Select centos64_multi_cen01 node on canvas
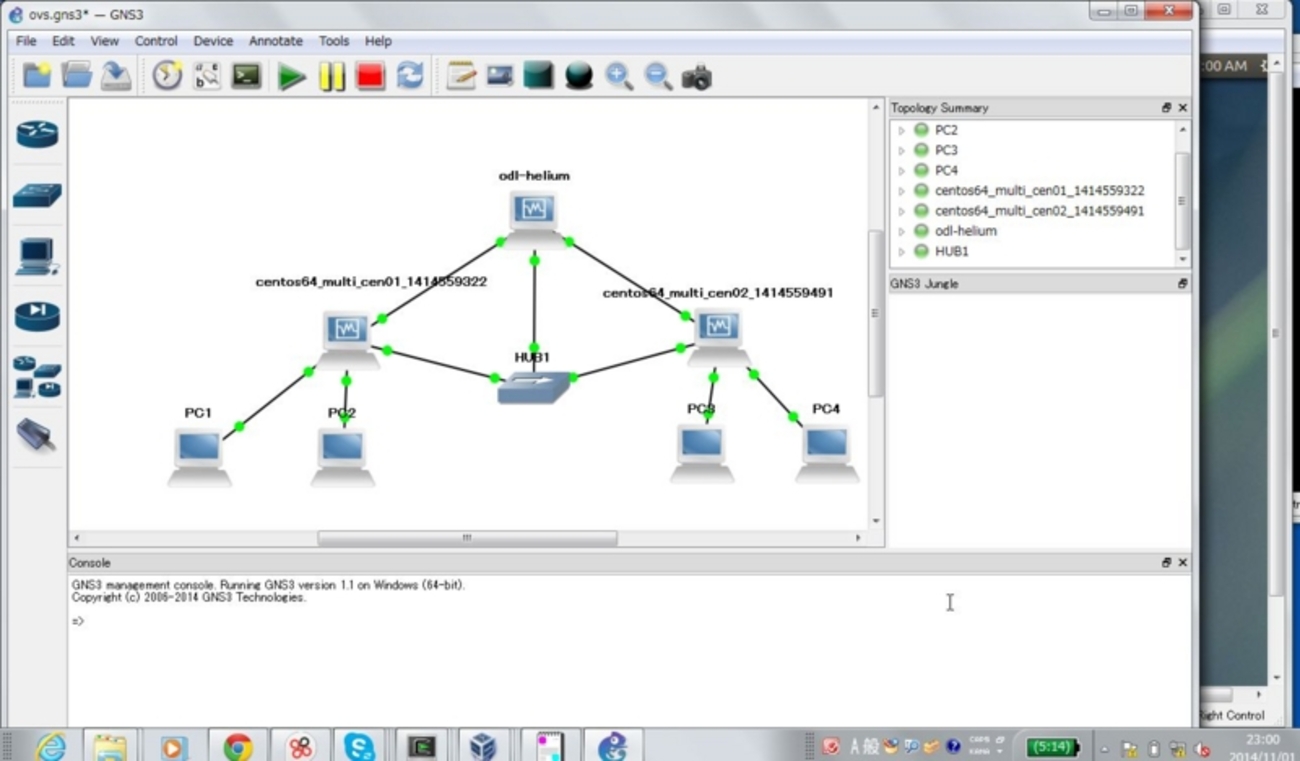The width and height of the screenshot is (1300, 761). point(347,338)
